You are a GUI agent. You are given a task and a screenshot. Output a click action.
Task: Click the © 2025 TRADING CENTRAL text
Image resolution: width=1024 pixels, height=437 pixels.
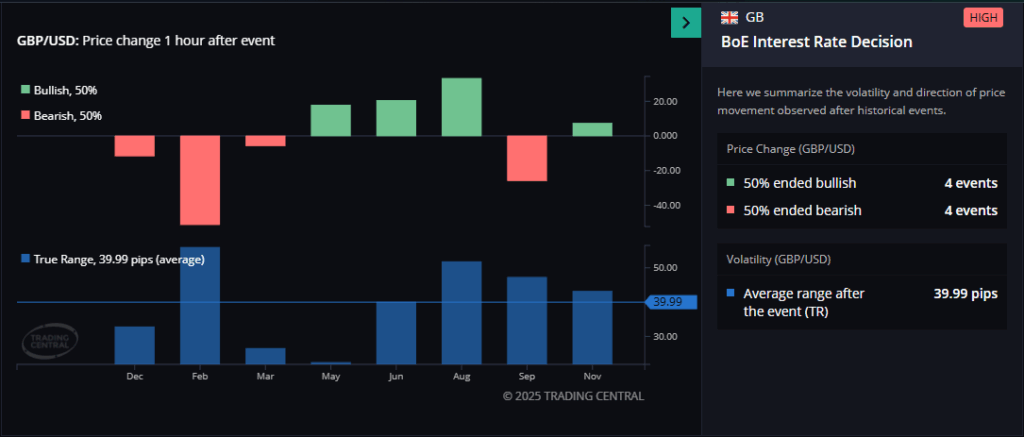click(573, 396)
